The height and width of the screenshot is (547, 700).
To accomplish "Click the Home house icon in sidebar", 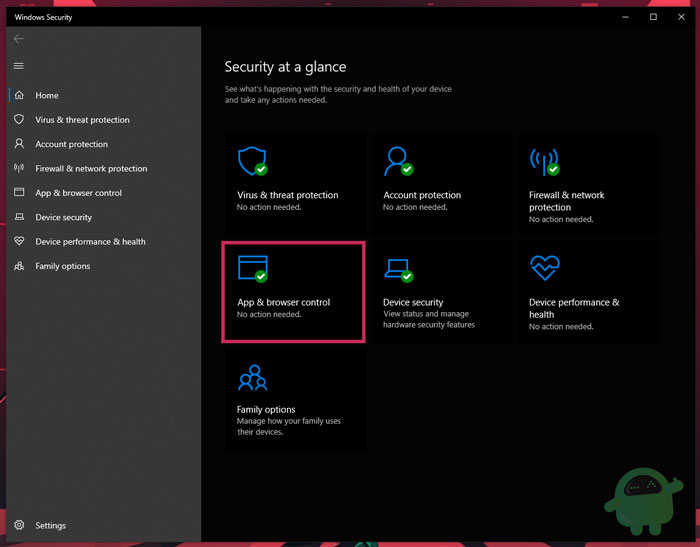I will tap(19, 95).
